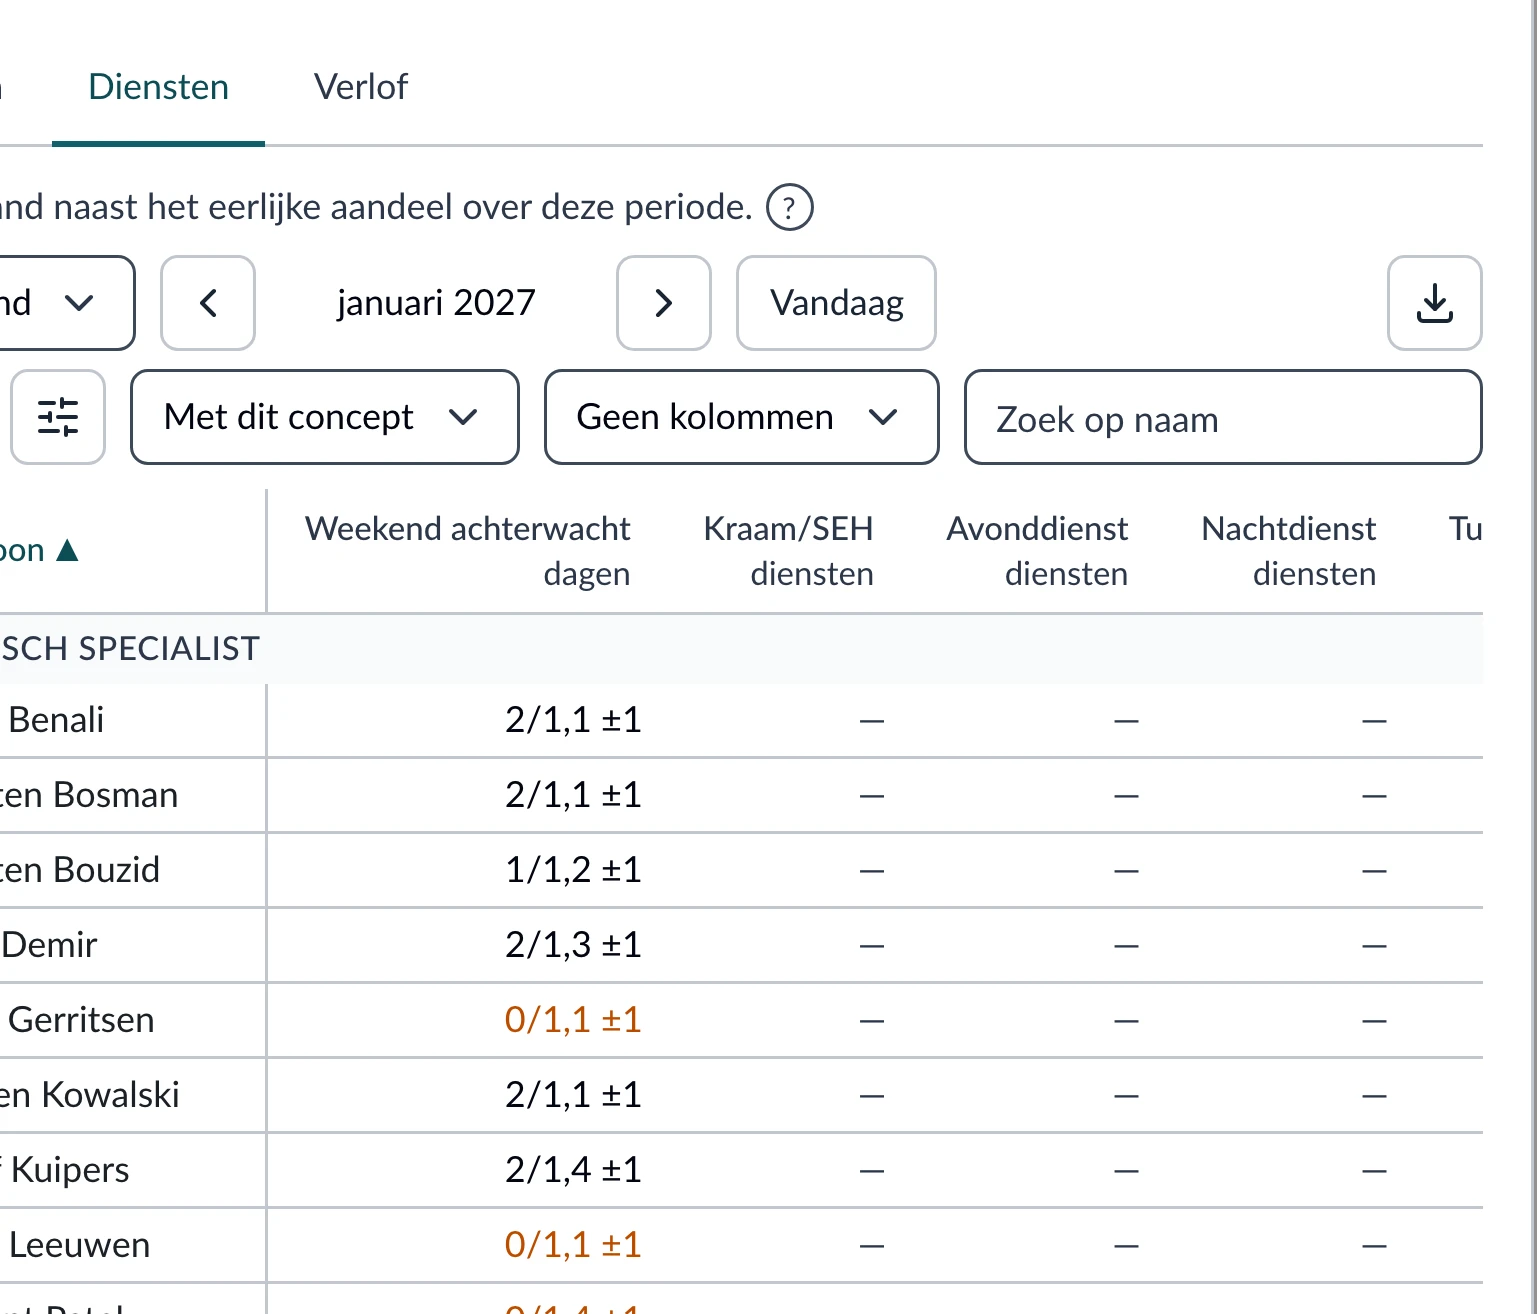Viewport: 1537px width, 1314px height.
Task: Go to next month arrow
Action: tap(664, 303)
